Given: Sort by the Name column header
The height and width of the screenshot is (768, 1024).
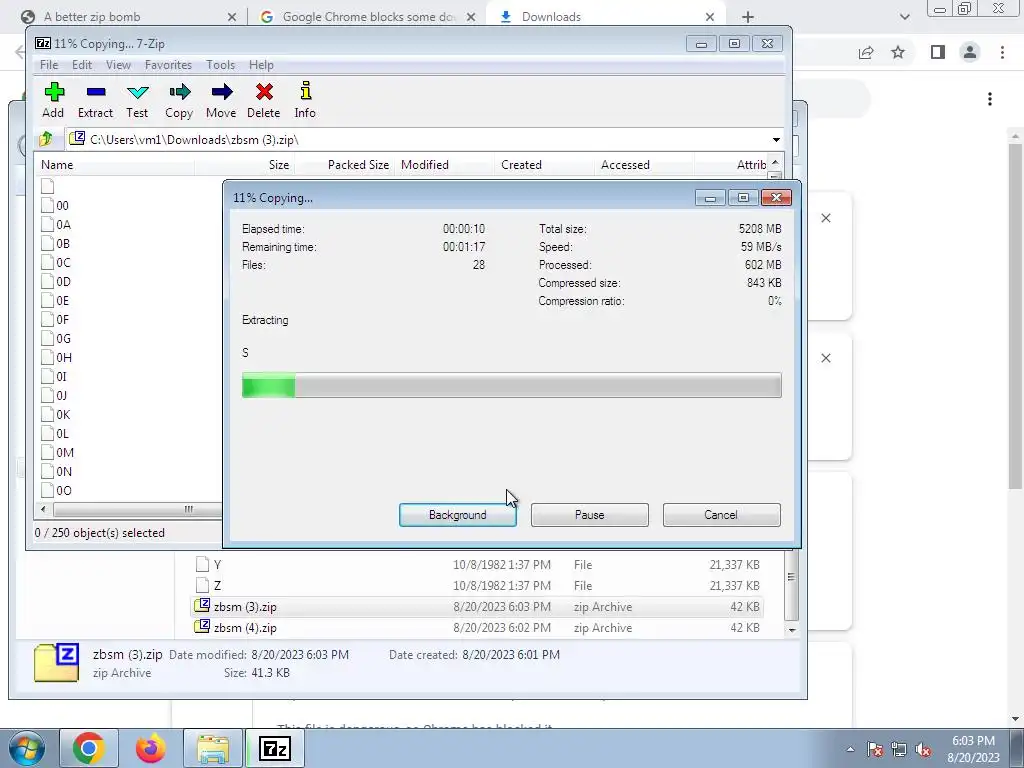Looking at the screenshot, I should [x=115, y=165].
